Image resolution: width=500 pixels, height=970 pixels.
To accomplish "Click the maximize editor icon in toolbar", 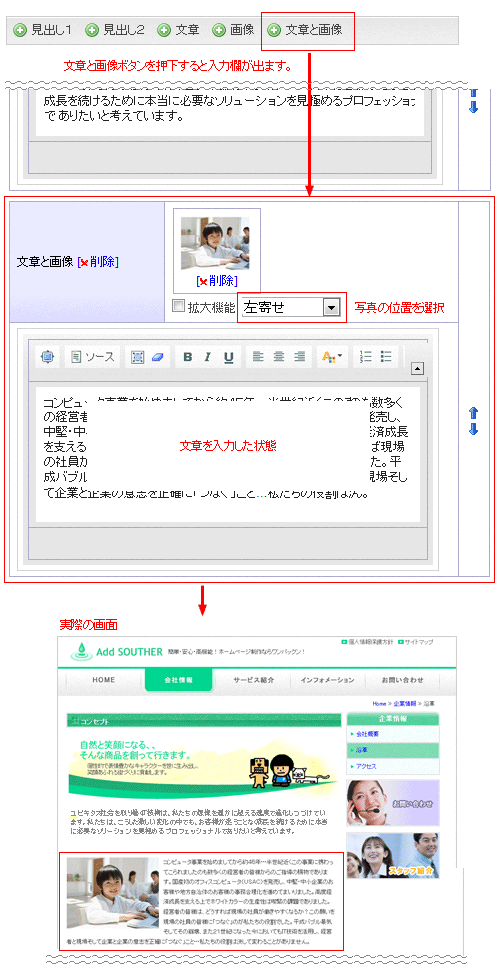I will coord(48,356).
